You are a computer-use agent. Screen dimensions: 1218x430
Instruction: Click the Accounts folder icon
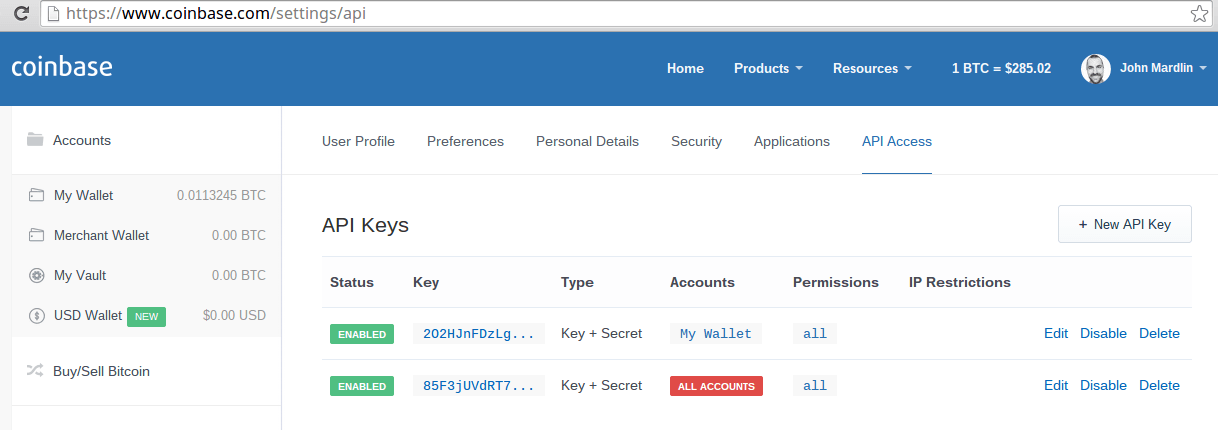35,140
